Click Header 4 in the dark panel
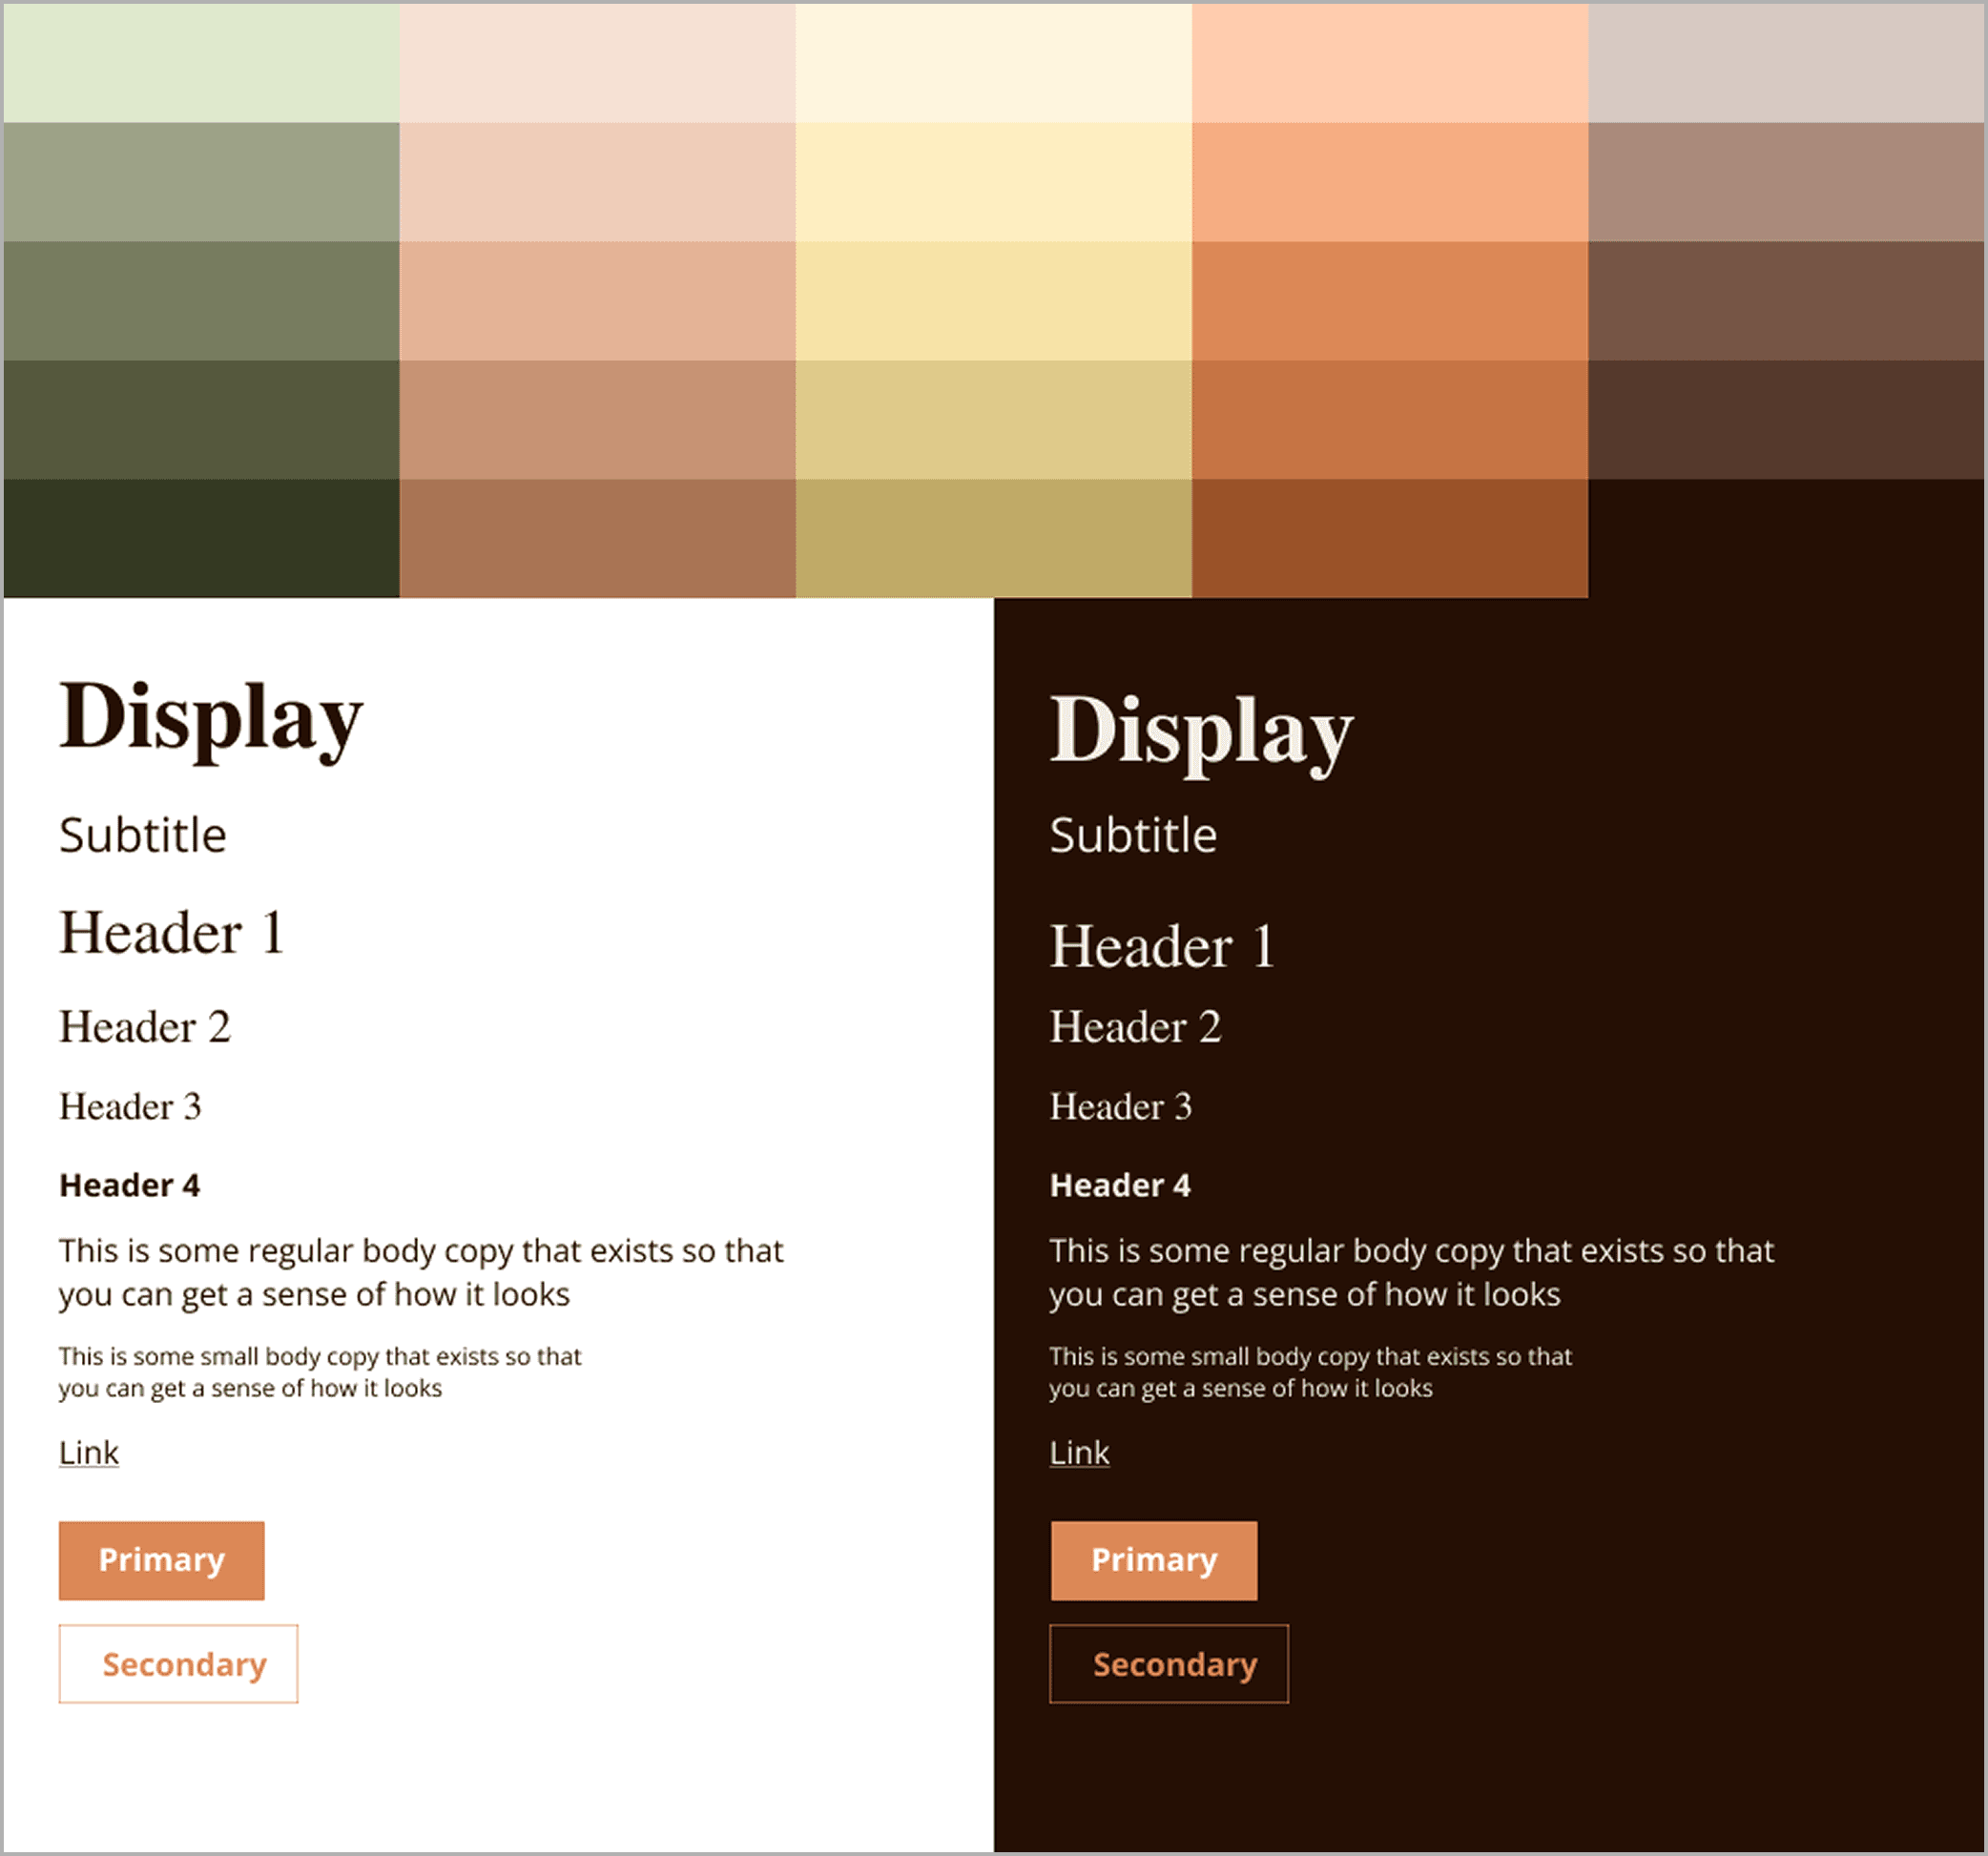 (x=1120, y=1185)
